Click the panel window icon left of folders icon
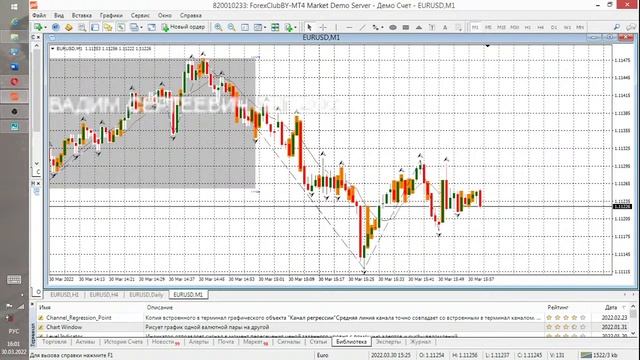Image resolution: width=640 pixels, height=360 pixels. [95, 27]
